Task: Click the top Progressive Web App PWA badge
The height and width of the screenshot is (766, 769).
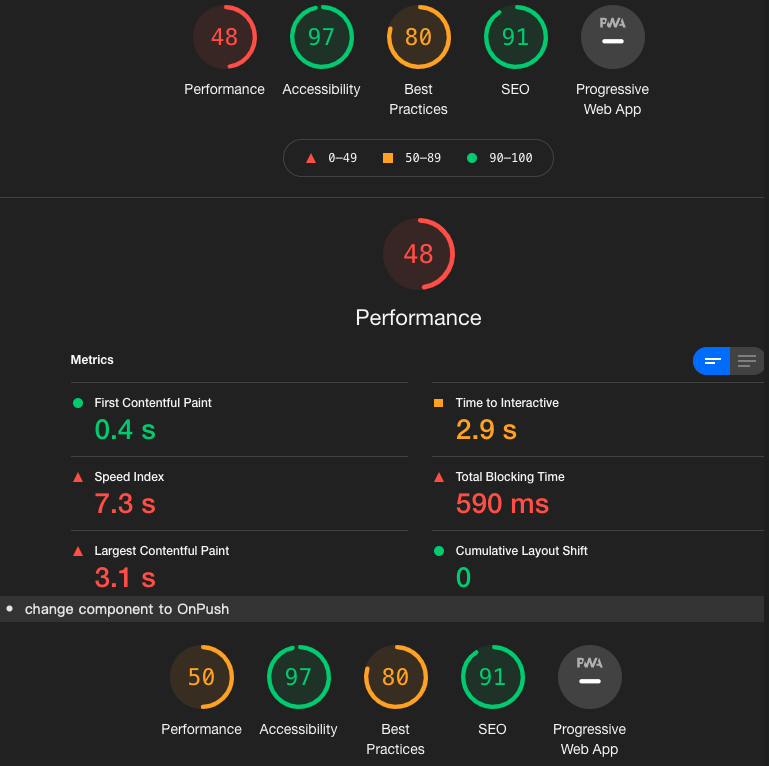Action: pyautogui.click(x=613, y=37)
